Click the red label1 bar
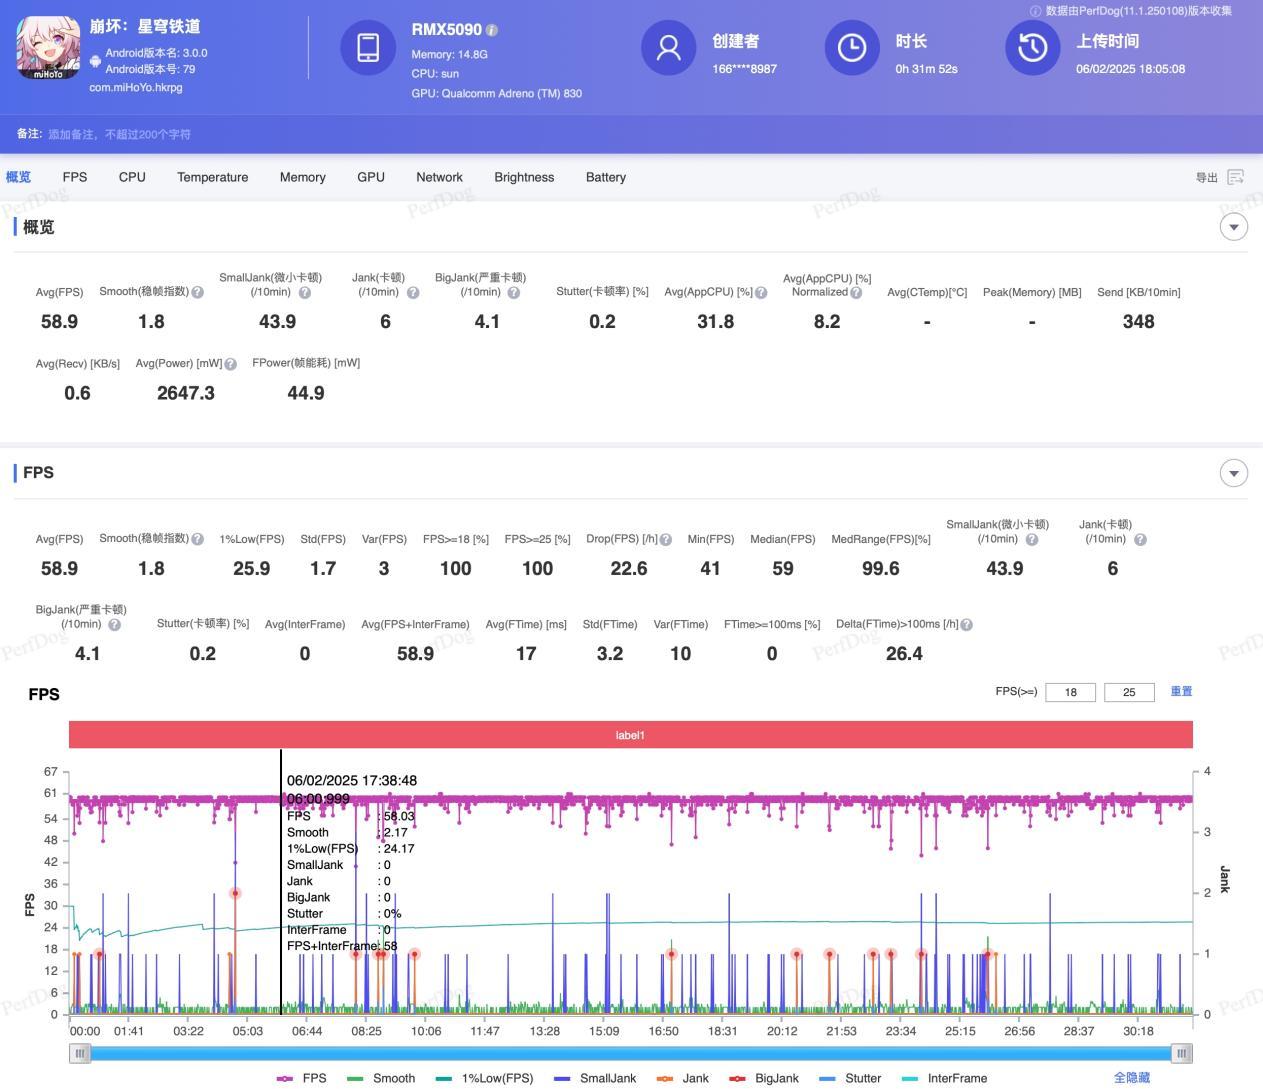 pyautogui.click(x=631, y=735)
